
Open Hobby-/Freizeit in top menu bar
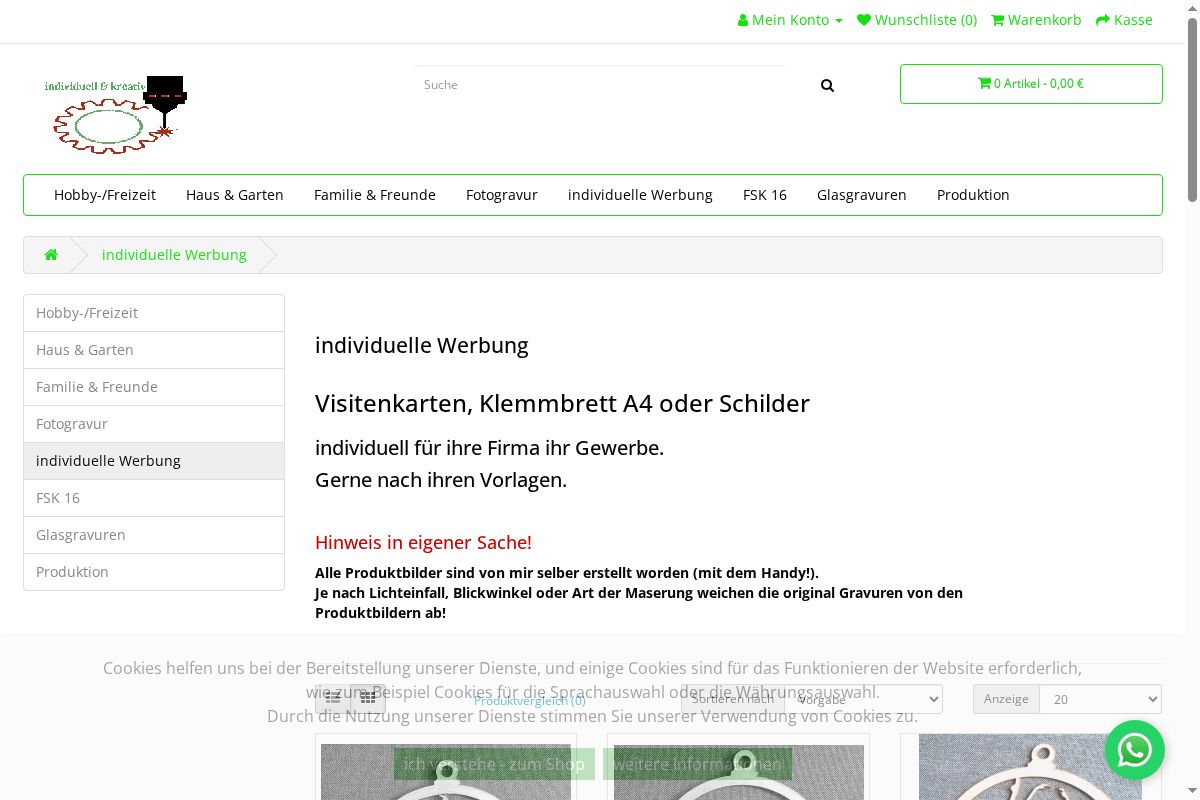105,195
